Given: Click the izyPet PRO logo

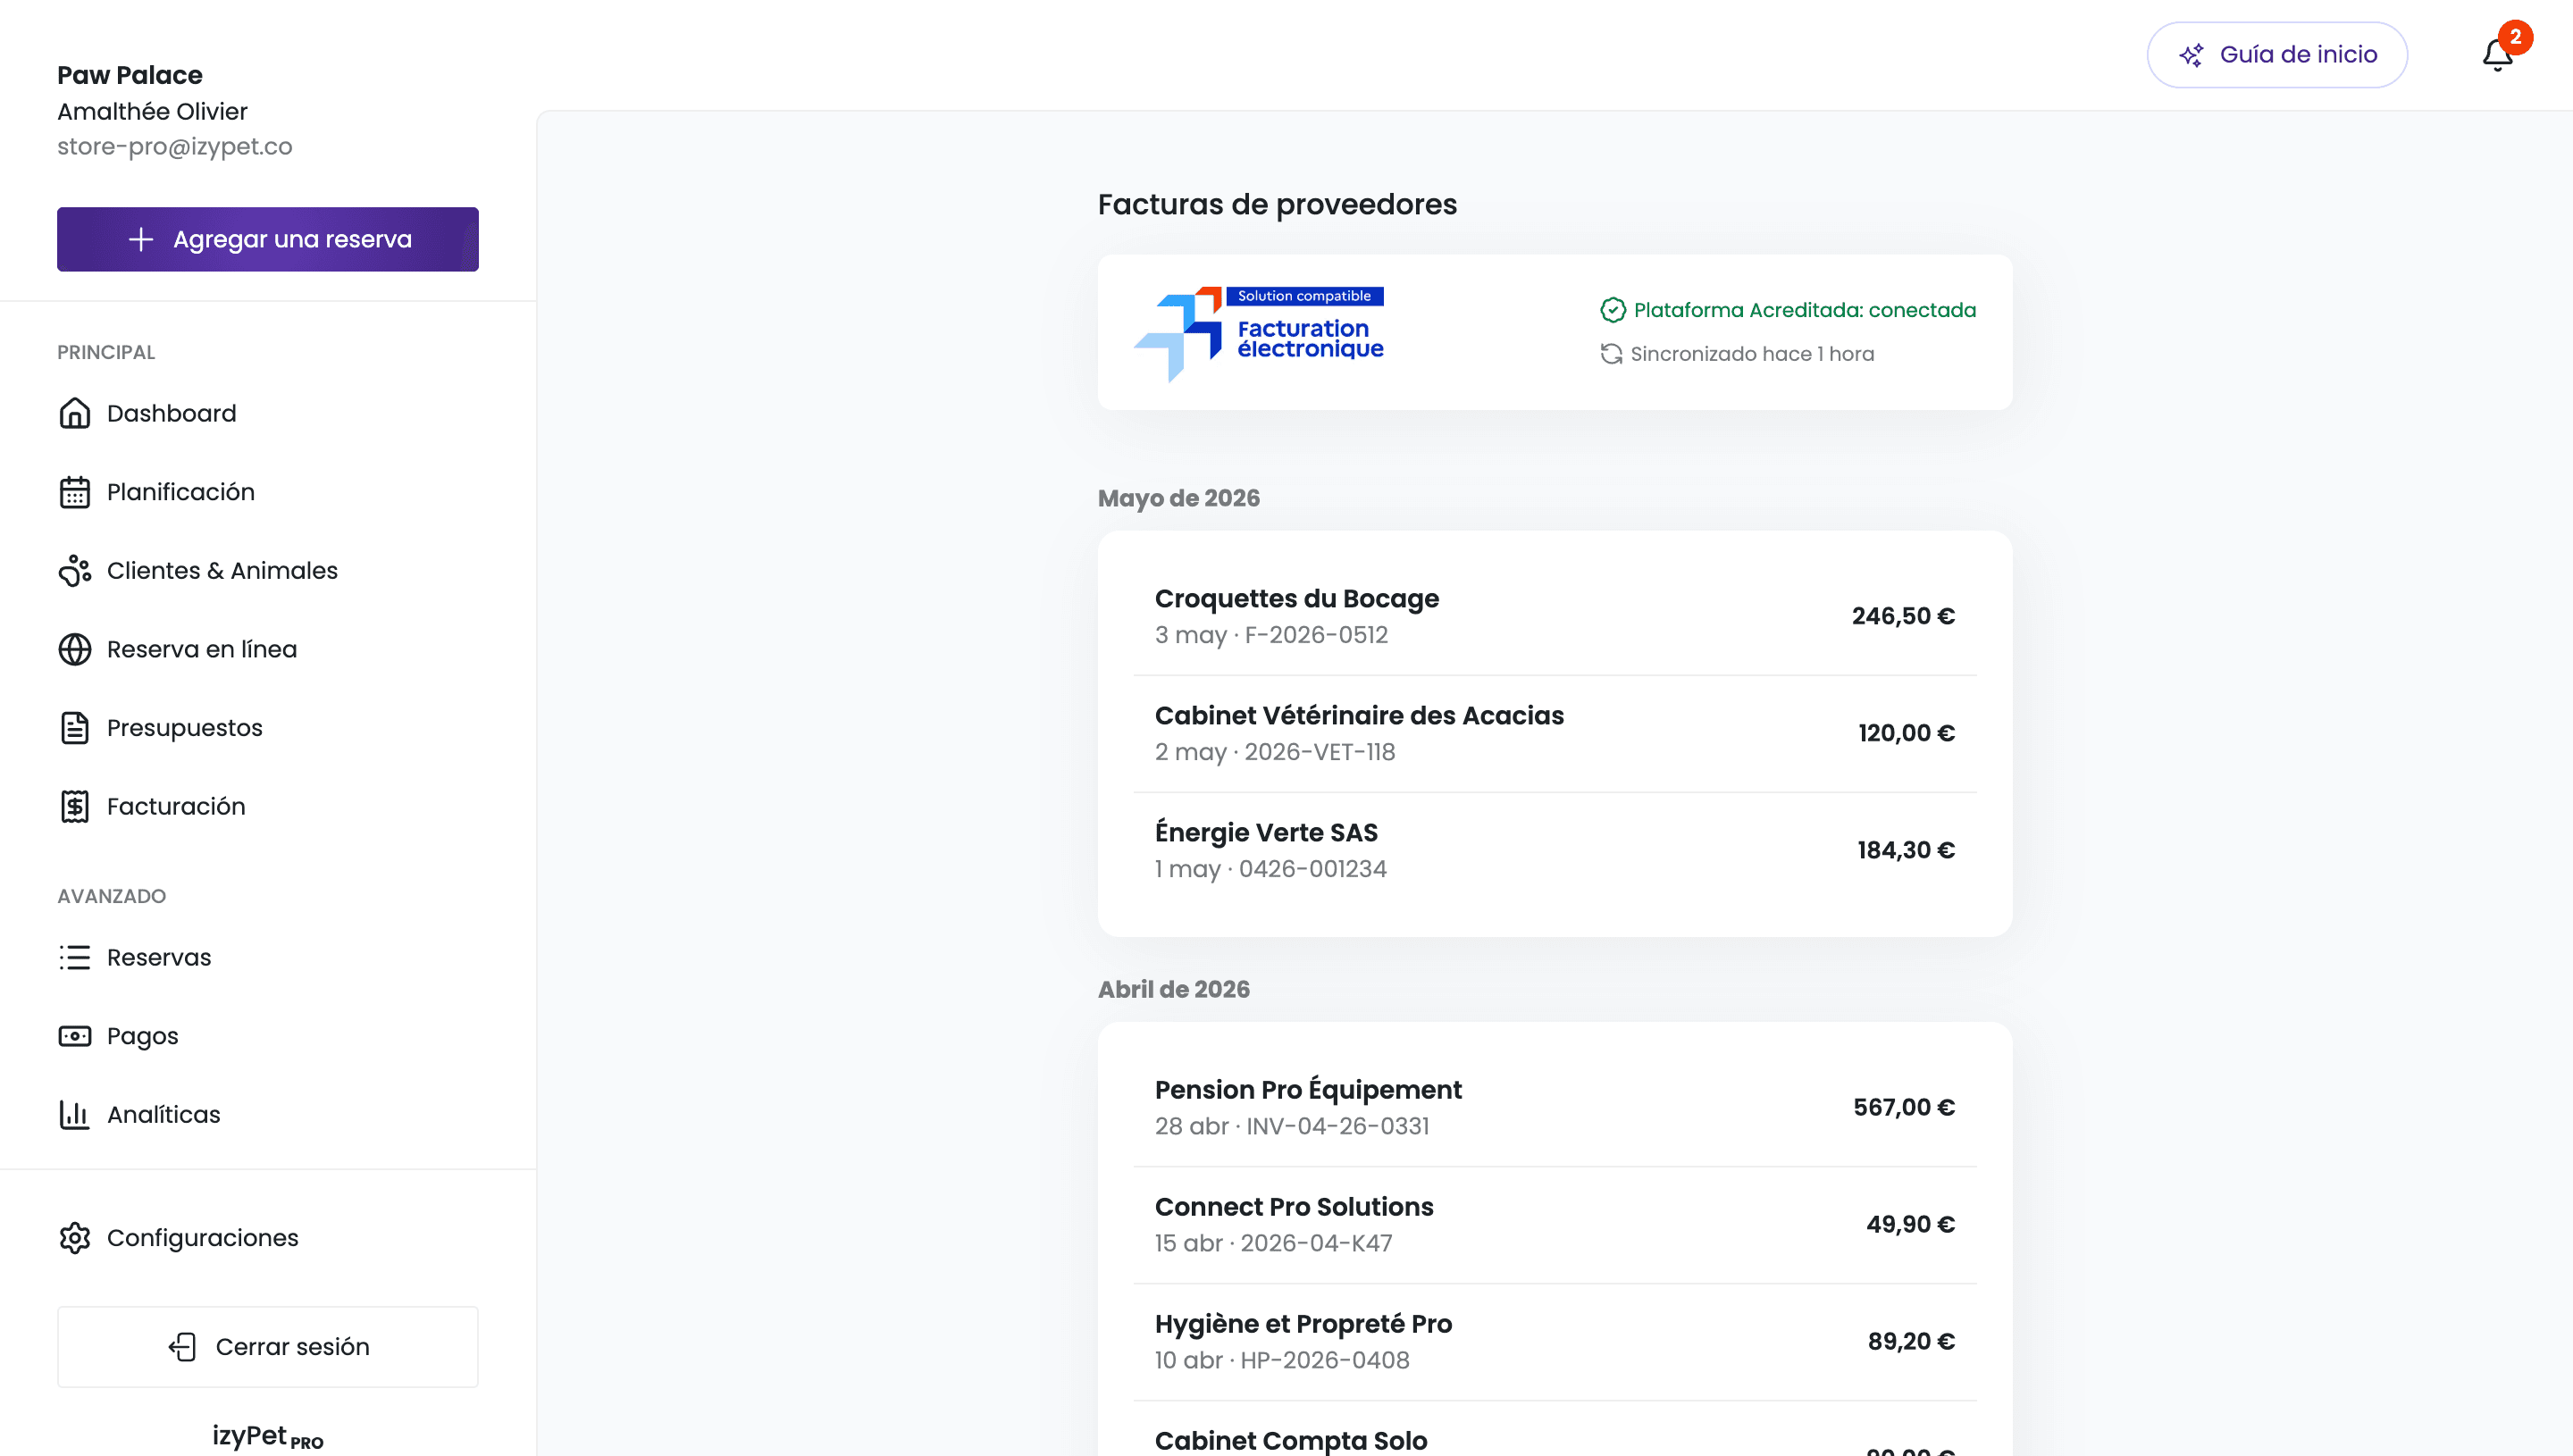Looking at the screenshot, I should [x=268, y=1436].
